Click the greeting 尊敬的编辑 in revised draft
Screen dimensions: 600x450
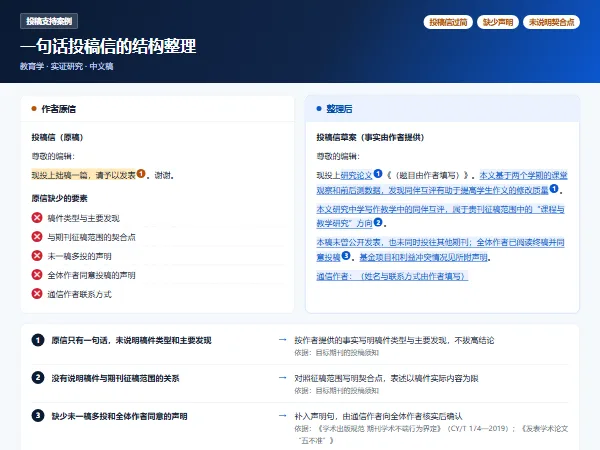point(338,156)
